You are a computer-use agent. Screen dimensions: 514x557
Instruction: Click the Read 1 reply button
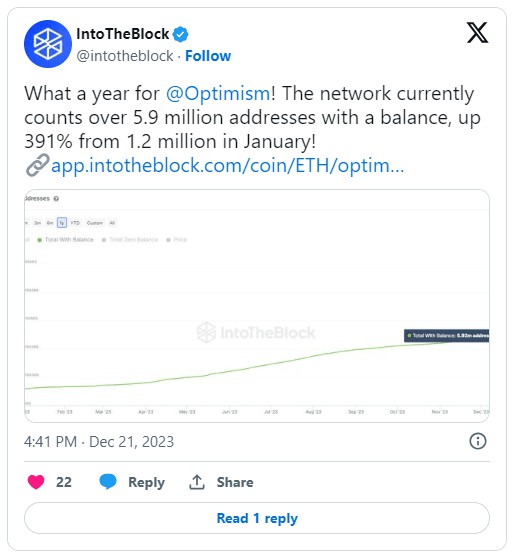257,518
